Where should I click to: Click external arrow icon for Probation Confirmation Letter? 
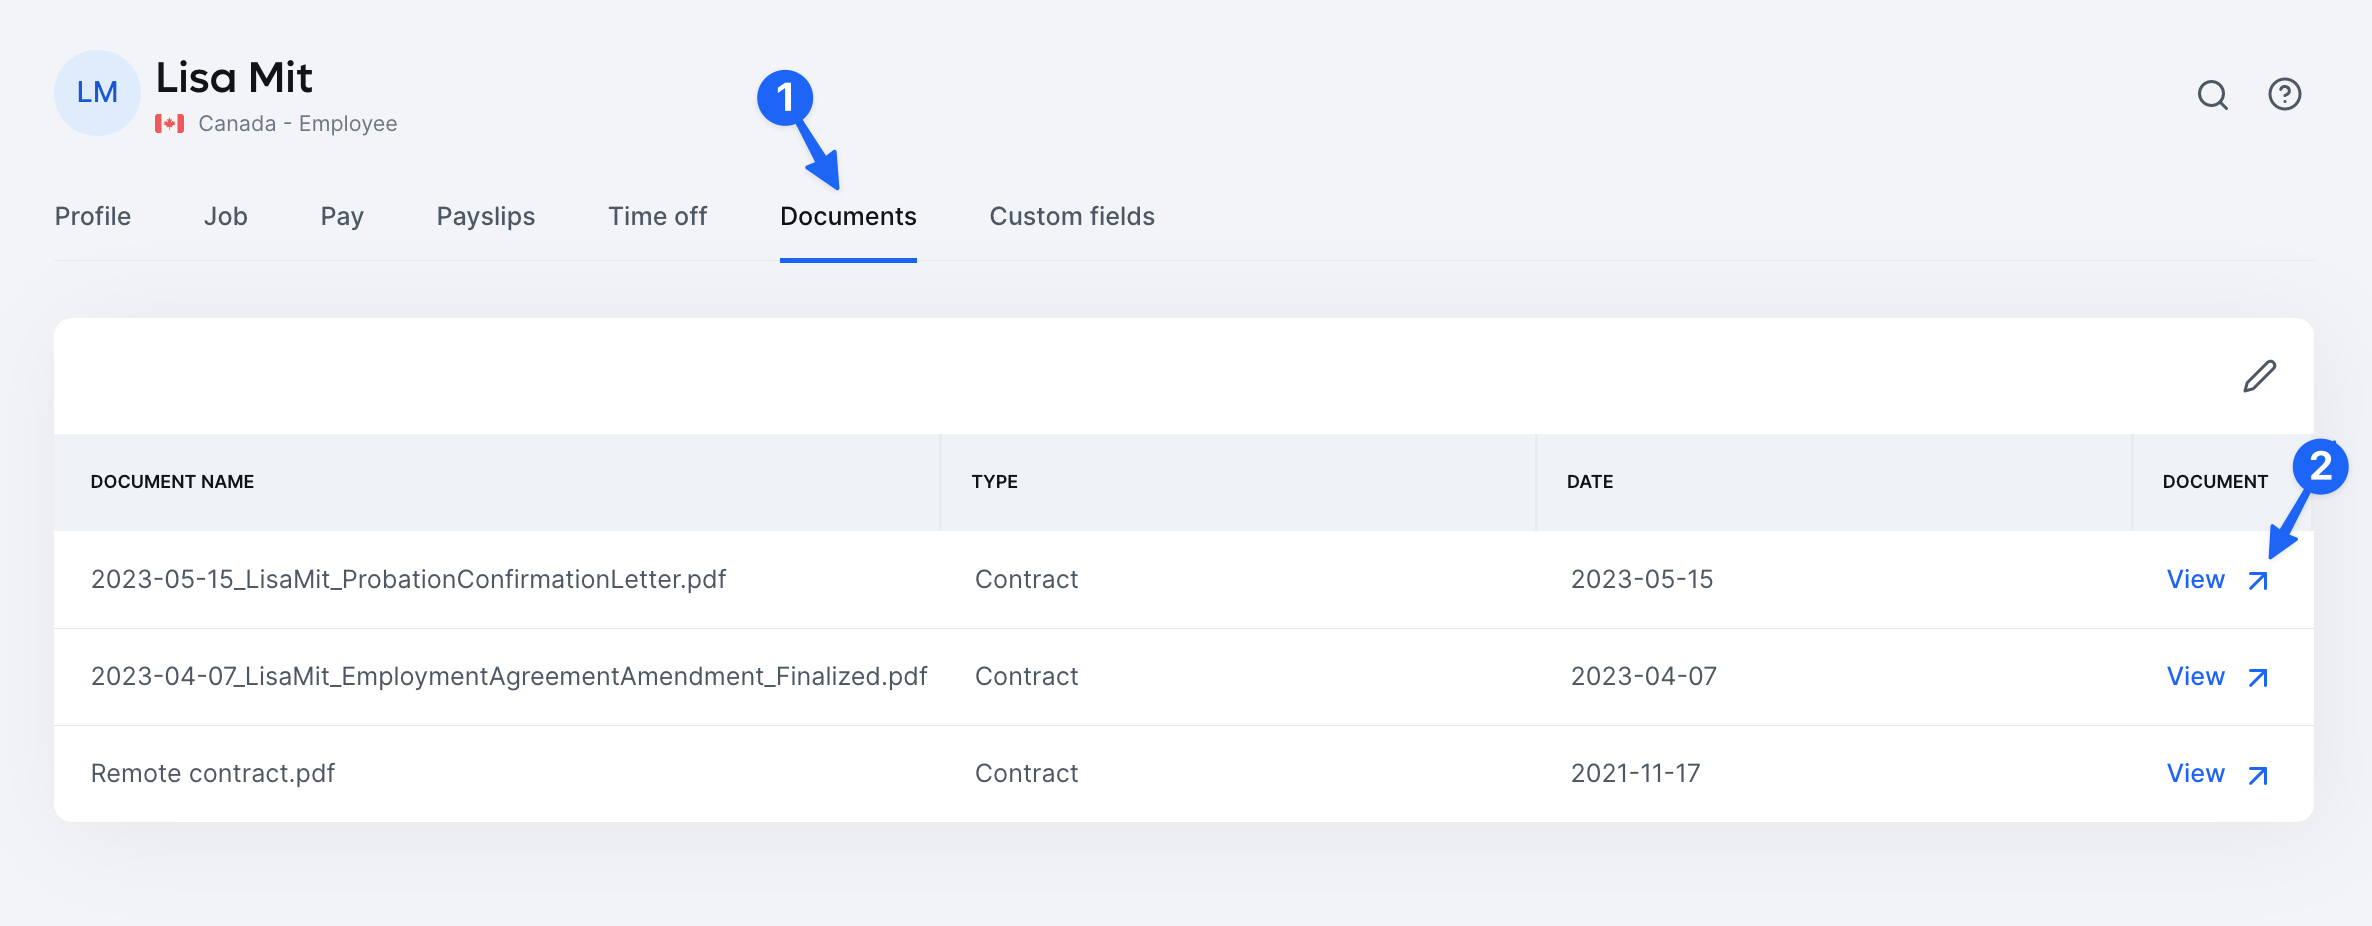(2258, 581)
